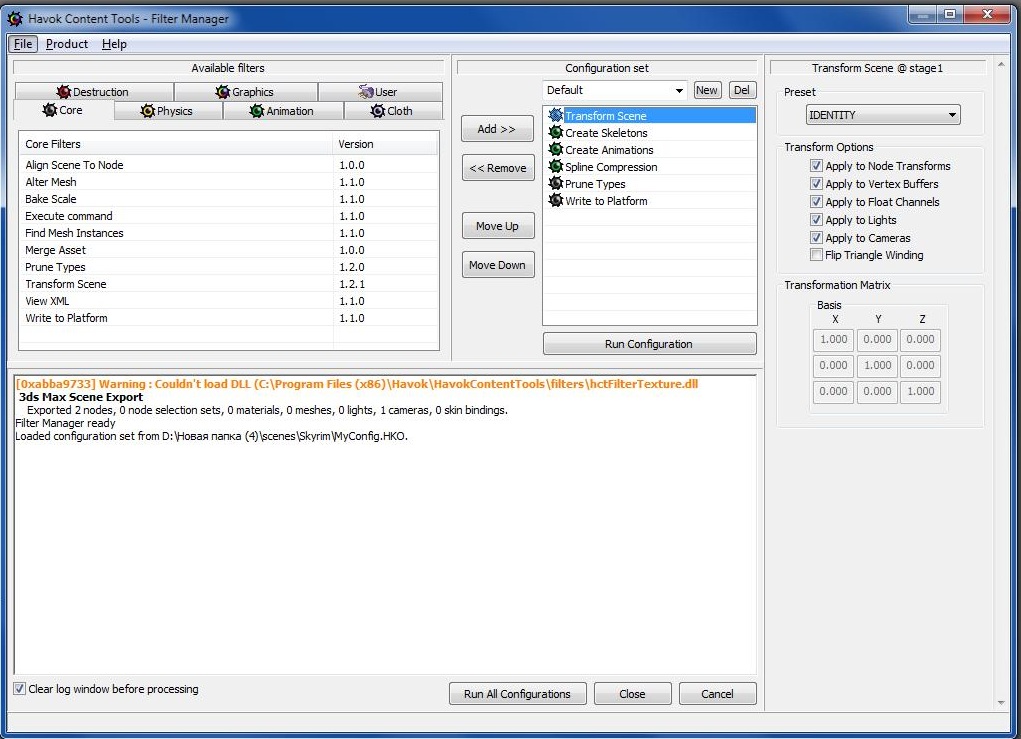This screenshot has height=739, width=1021.
Task: Click the gear icon on Destruction tab
Action: [64, 92]
